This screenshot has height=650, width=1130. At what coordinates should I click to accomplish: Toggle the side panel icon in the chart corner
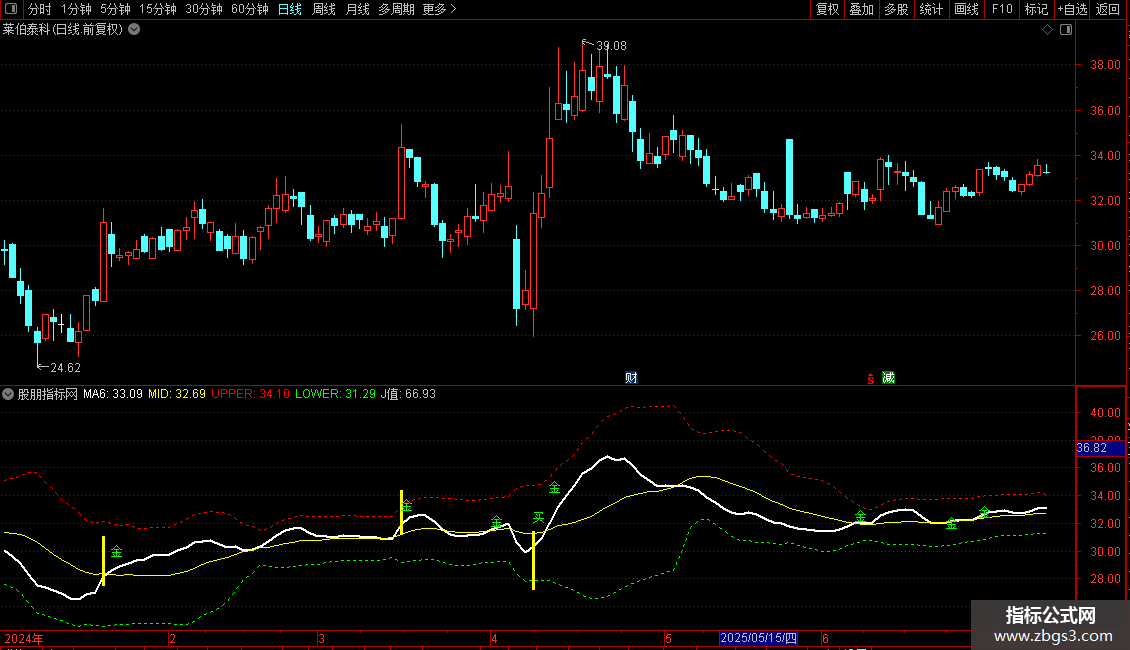[1066, 30]
